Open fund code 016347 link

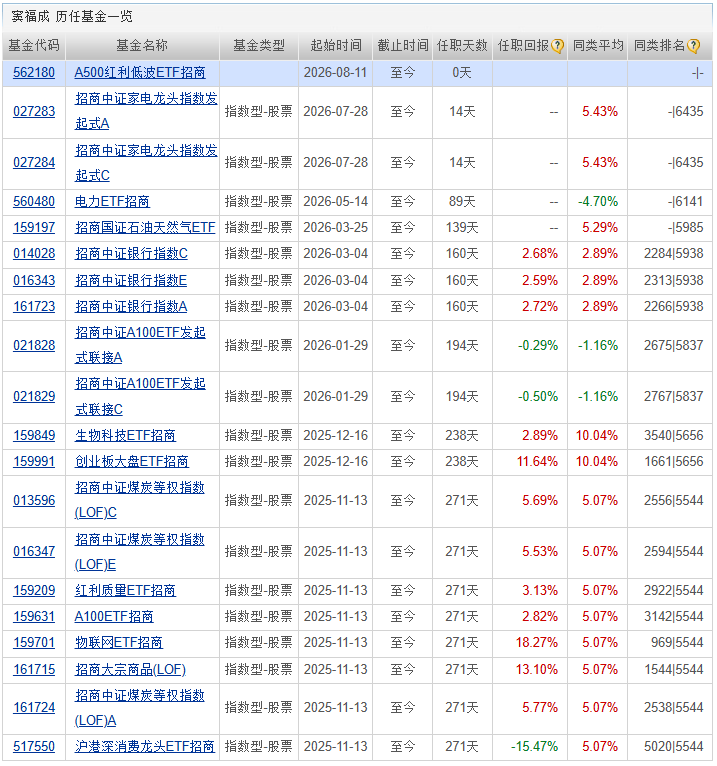tap(34, 552)
